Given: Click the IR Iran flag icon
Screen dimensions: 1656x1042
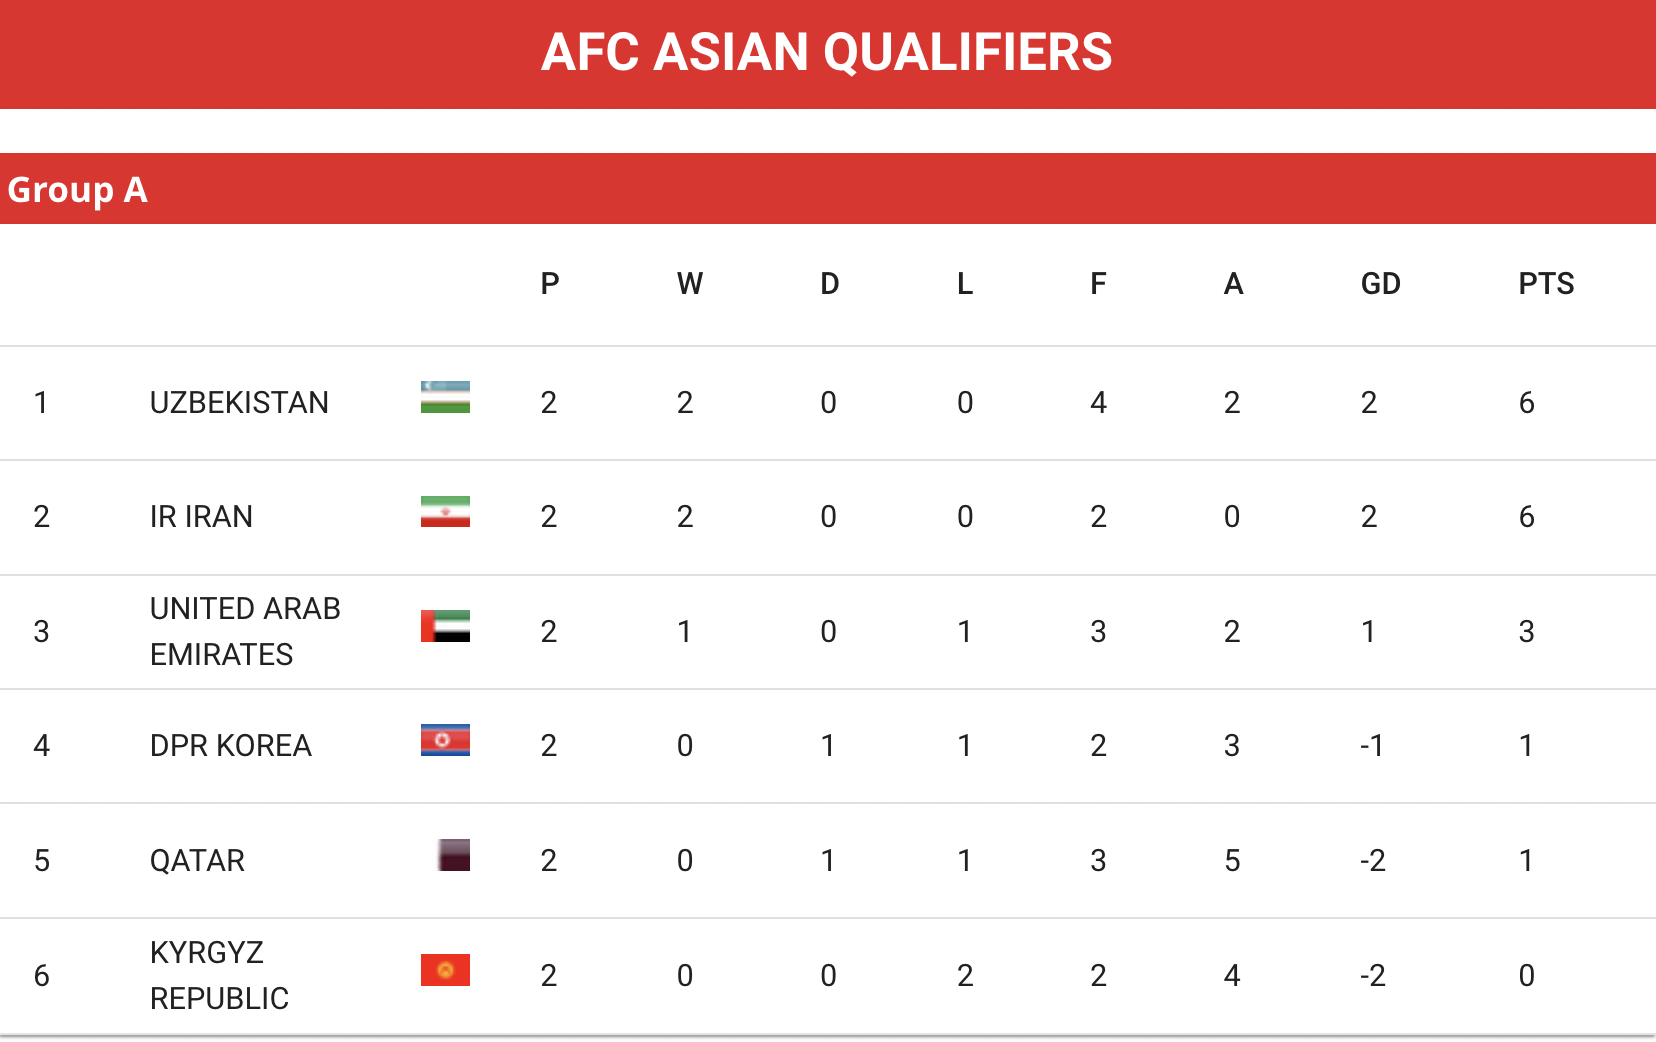Looking at the screenshot, I should point(445,511).
